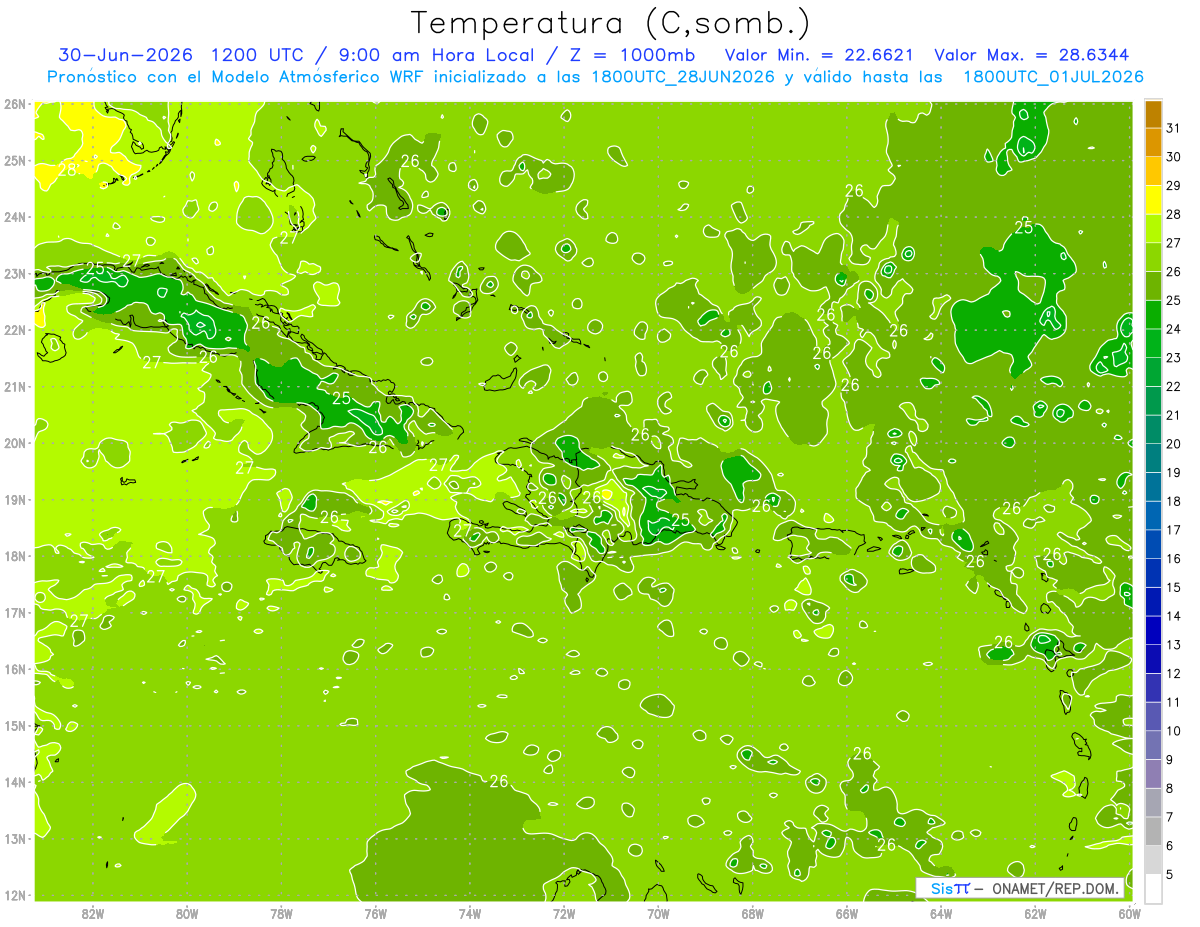
Task: Click the longitude axis label 80W
Action: tap(187, 913)
